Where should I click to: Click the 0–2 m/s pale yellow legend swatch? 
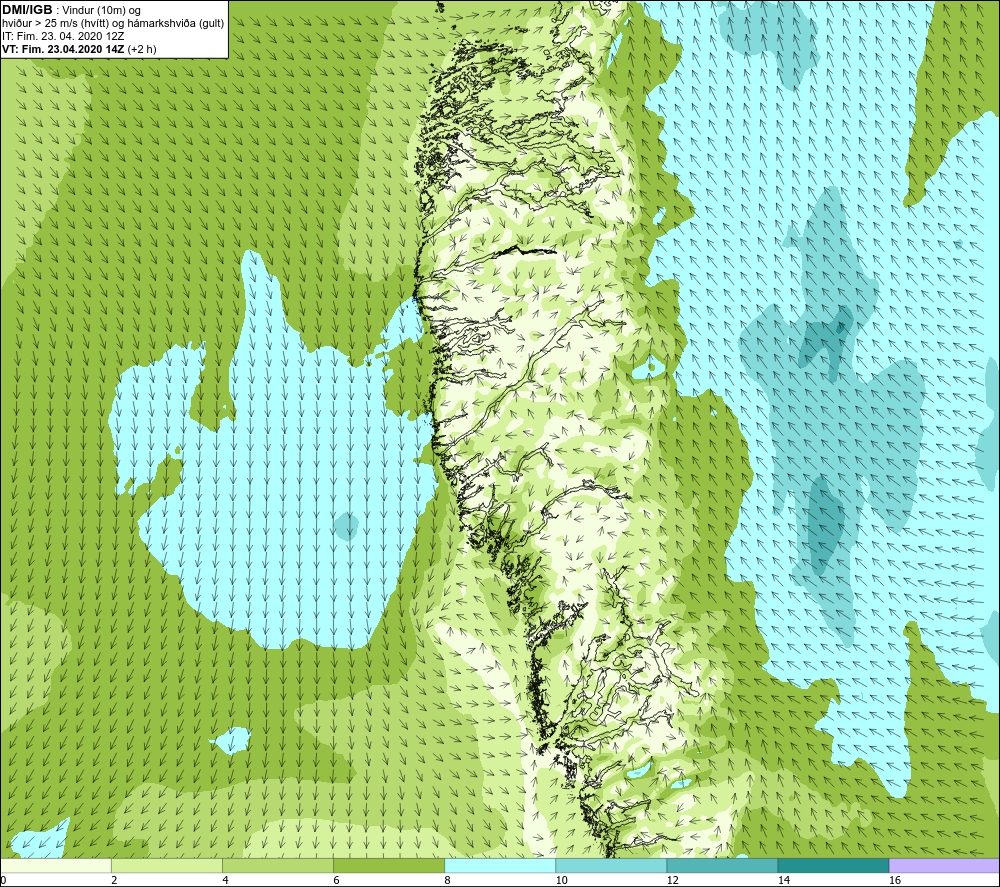click(55, 865)
